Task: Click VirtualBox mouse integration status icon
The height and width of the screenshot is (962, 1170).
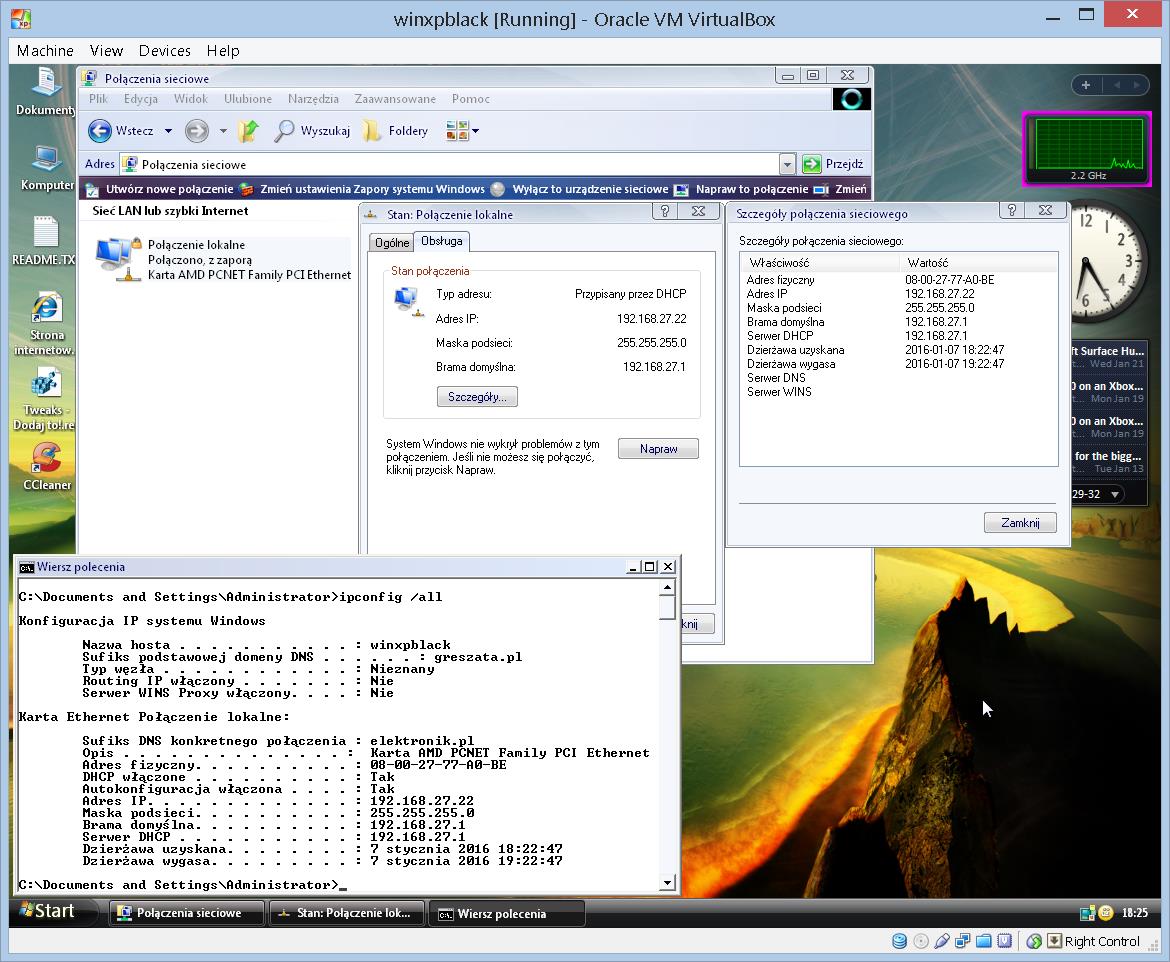Action: point(1033,941)
